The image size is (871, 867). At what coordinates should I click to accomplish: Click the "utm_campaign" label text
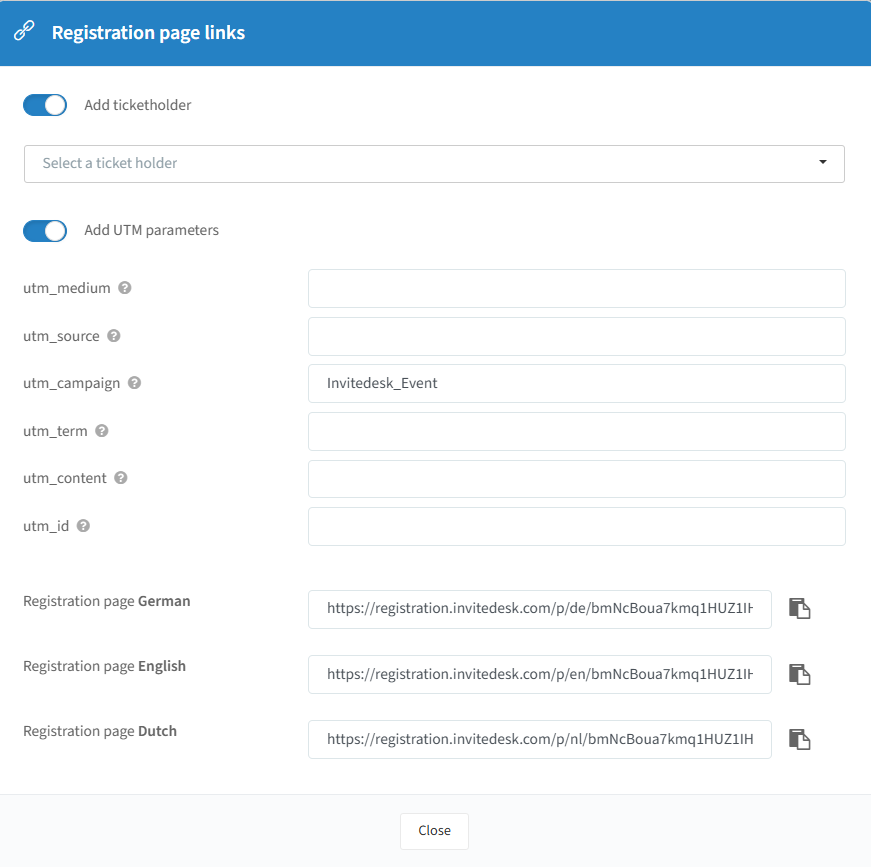72,383
